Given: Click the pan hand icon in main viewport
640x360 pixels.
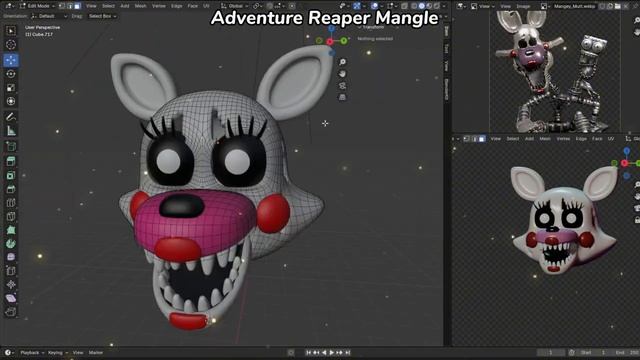Looking at the screenshot, I should 342,74.
